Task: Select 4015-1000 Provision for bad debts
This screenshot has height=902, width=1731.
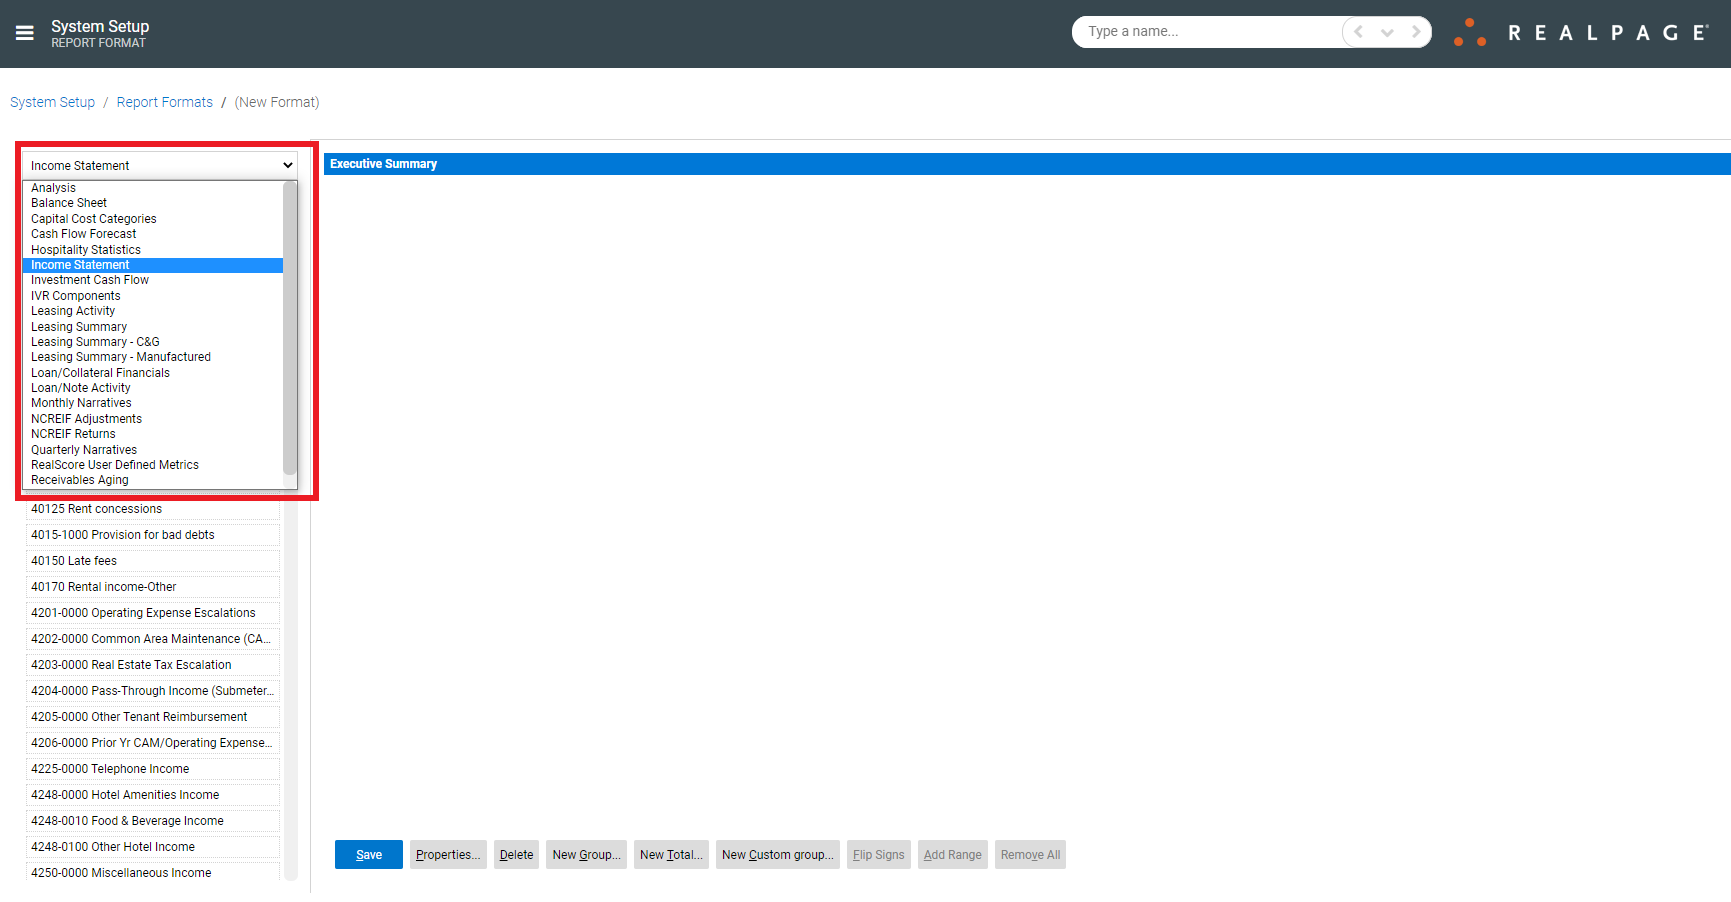Action: pyautogui.click(x=152, y=535)
